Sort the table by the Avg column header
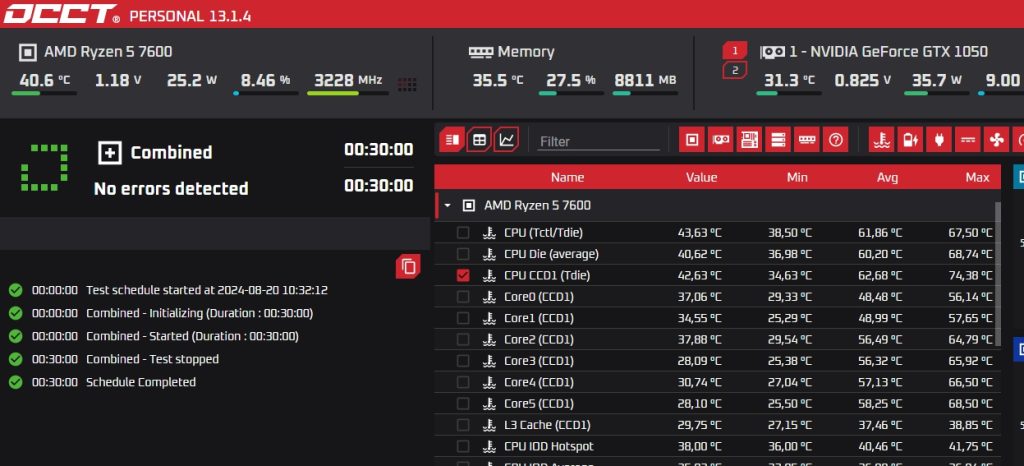This screenshot has width=1024, height=466. click(888, 178)
